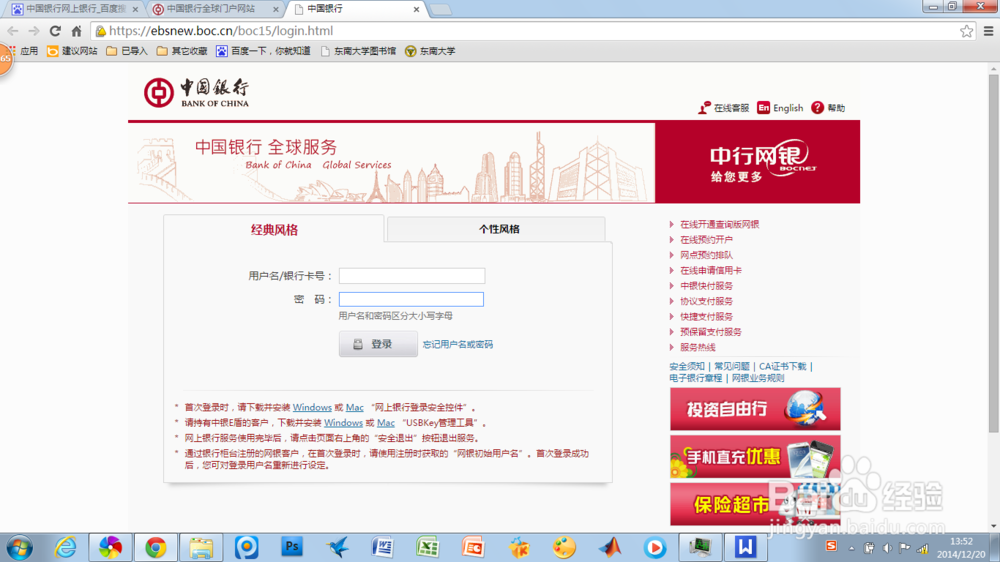Launch Photoshop from taskbar
The height and width of the screenshot is (562, 1000).
coord(291,547)
